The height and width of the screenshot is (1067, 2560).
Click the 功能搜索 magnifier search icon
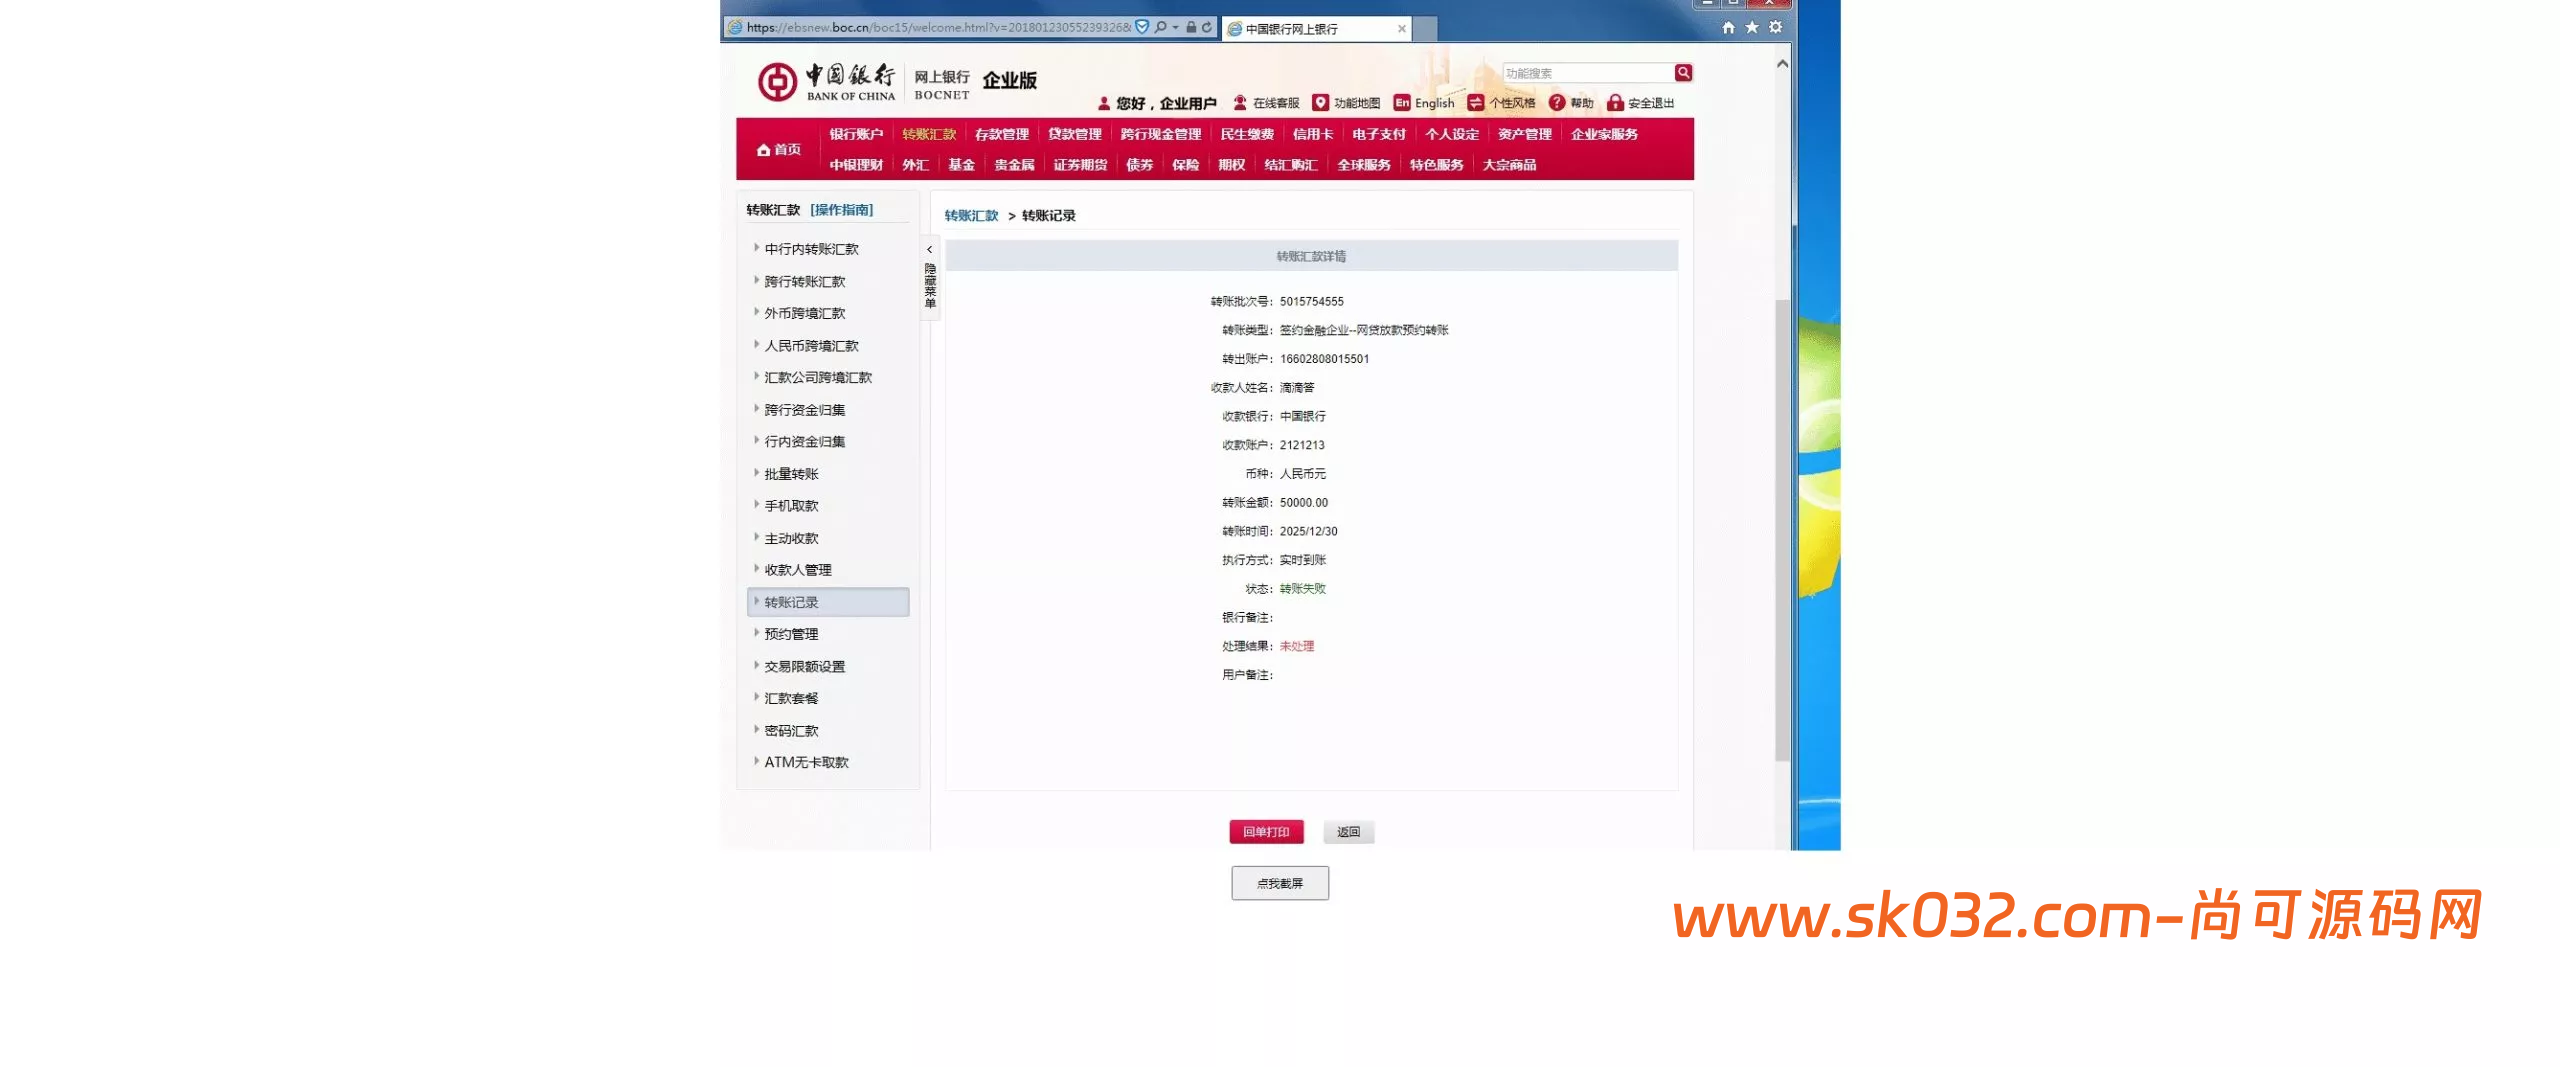click(x=1683, y=72)
